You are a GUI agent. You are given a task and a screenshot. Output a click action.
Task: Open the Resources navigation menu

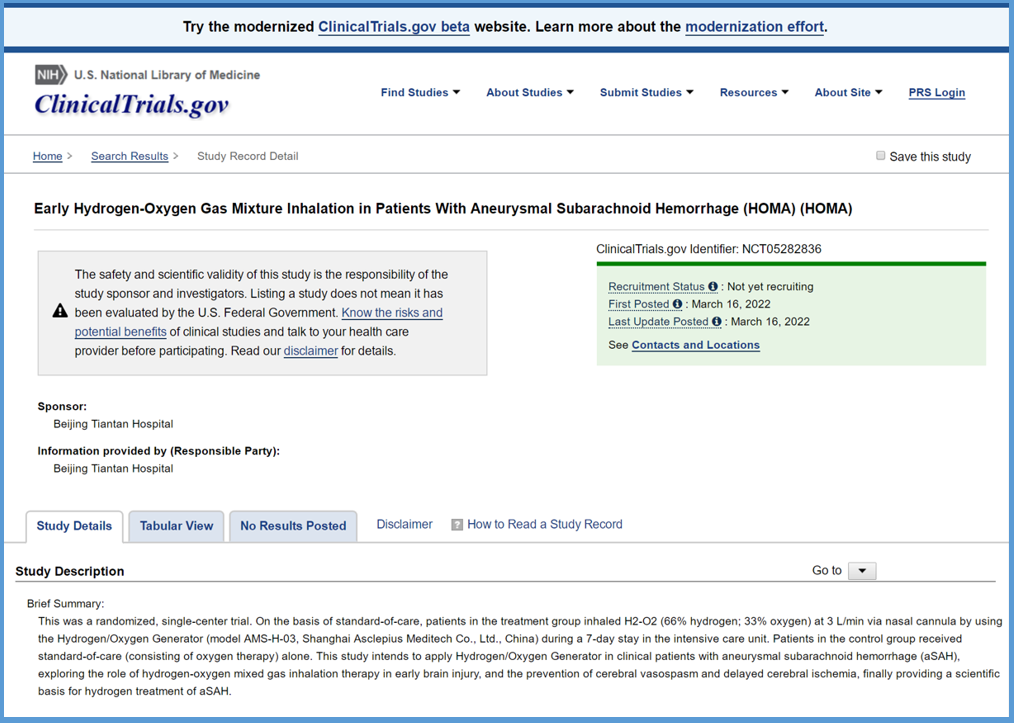click(x=754, y=93)
